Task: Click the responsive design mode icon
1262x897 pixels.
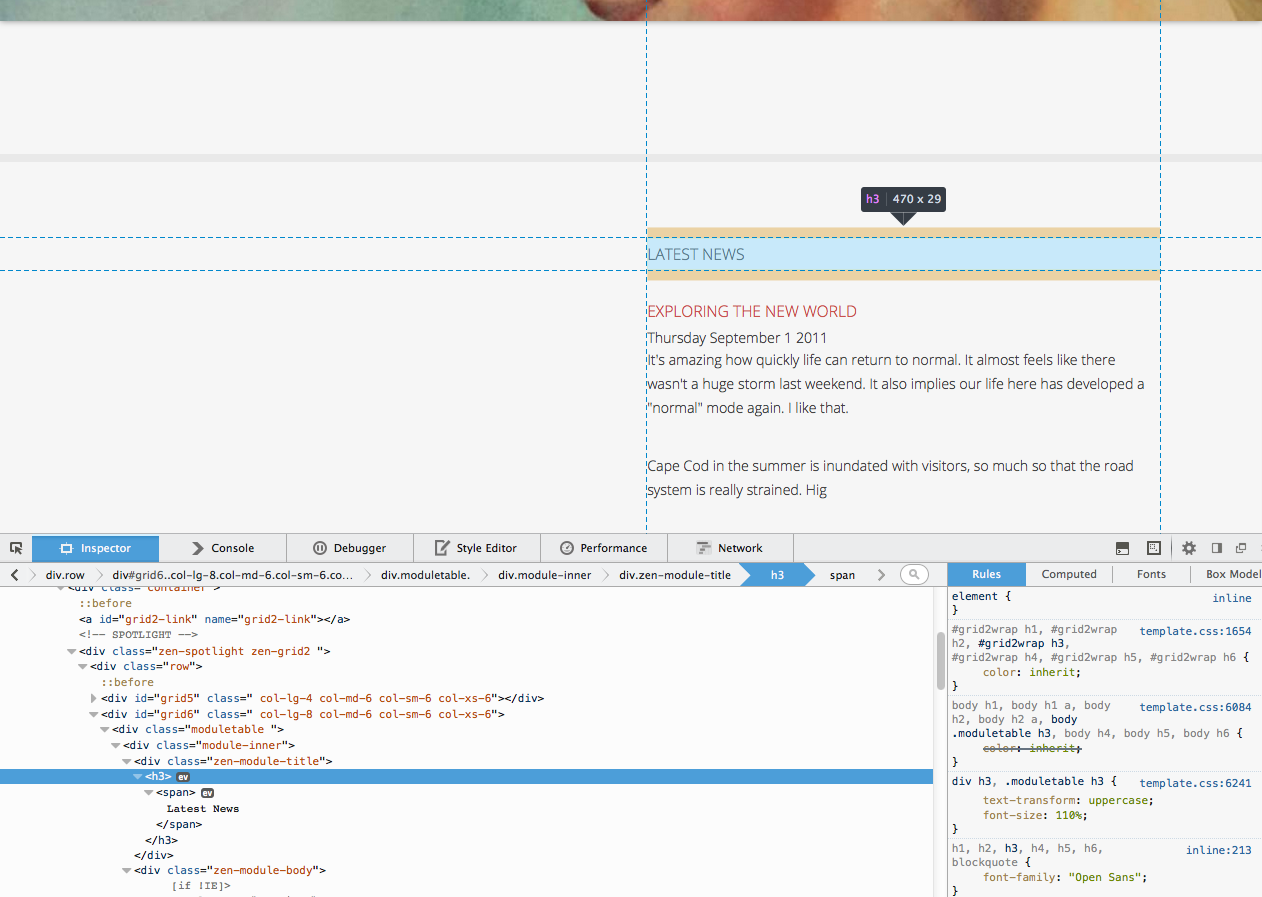Action: [x=1153, y=548]
